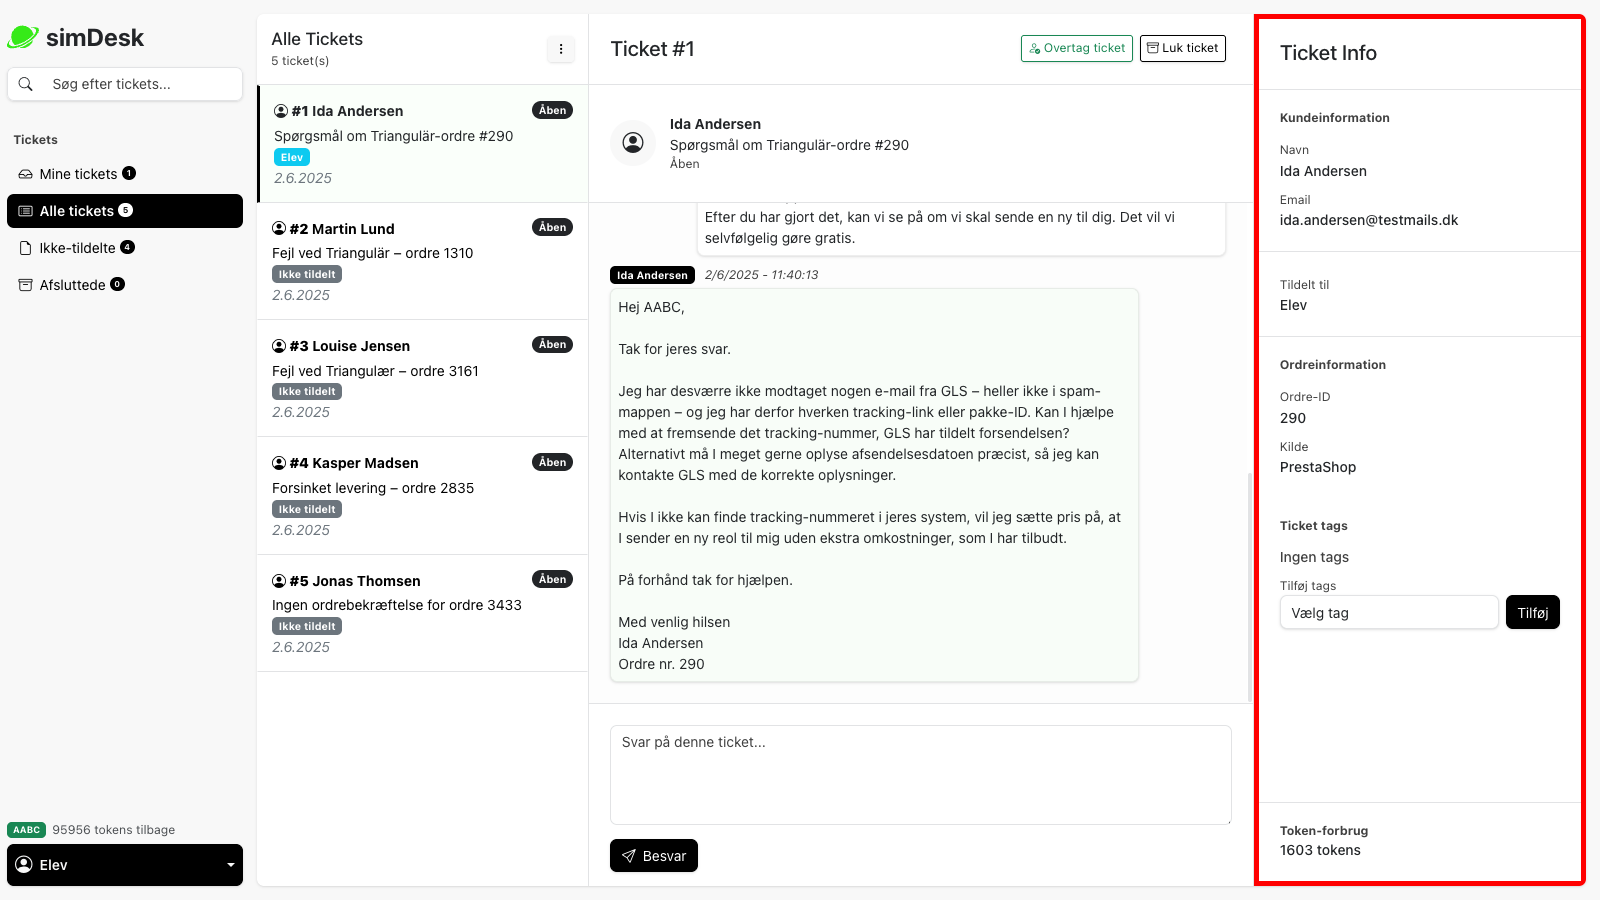Click the search magnifier icon

click(x=26, y=84)
